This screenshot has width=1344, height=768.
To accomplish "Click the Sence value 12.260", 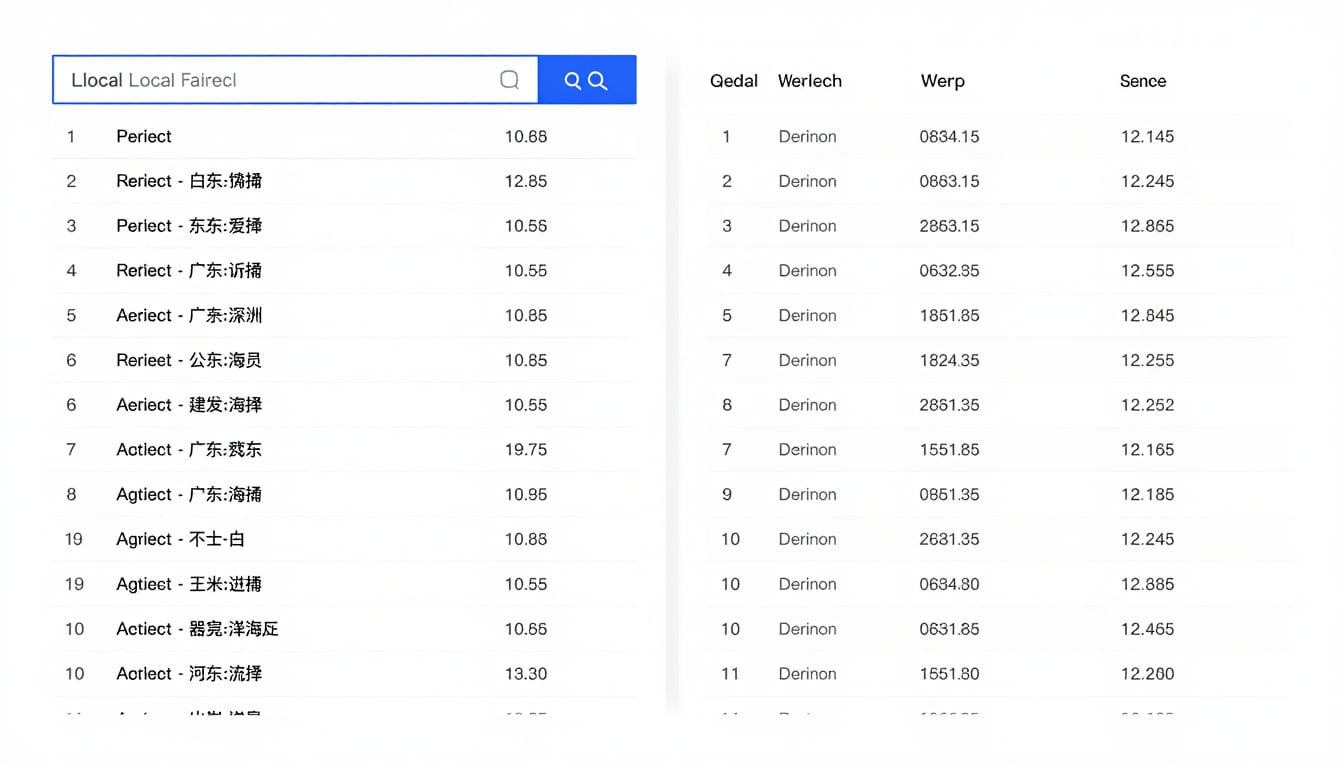I will 1147,674.
